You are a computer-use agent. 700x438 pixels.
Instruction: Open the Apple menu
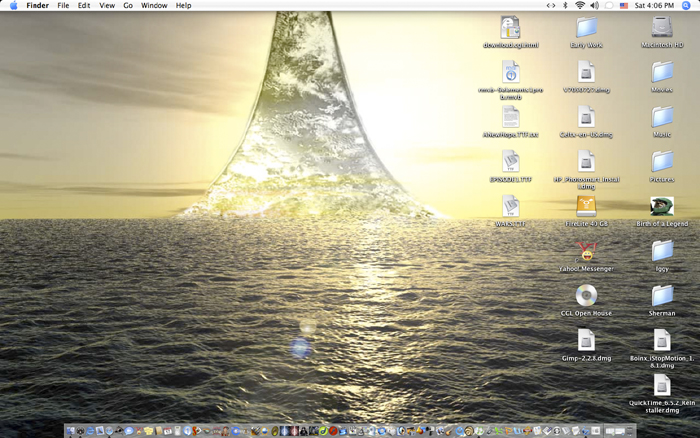point(13,5)
